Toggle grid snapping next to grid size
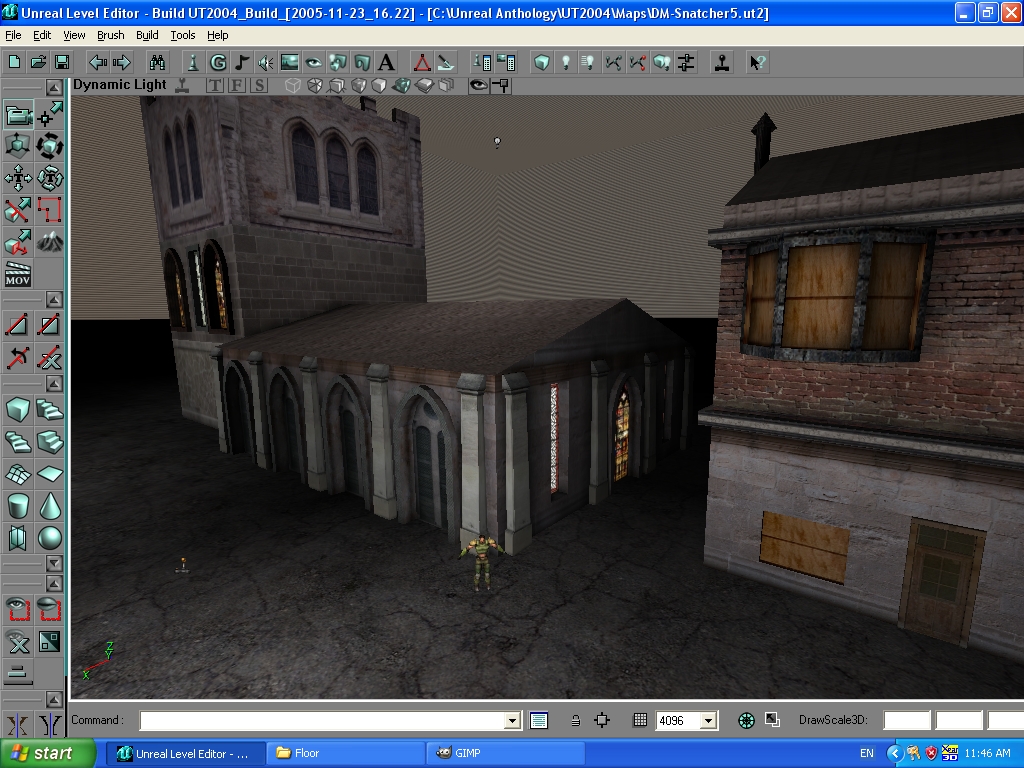 (x=640, y=720)
